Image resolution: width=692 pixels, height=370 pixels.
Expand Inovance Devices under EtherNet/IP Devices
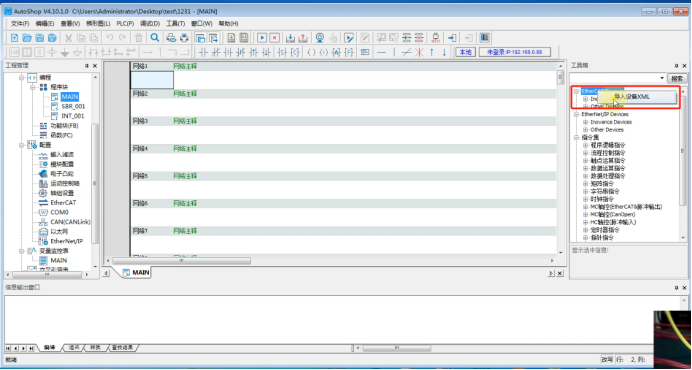[x=586, y=122]
